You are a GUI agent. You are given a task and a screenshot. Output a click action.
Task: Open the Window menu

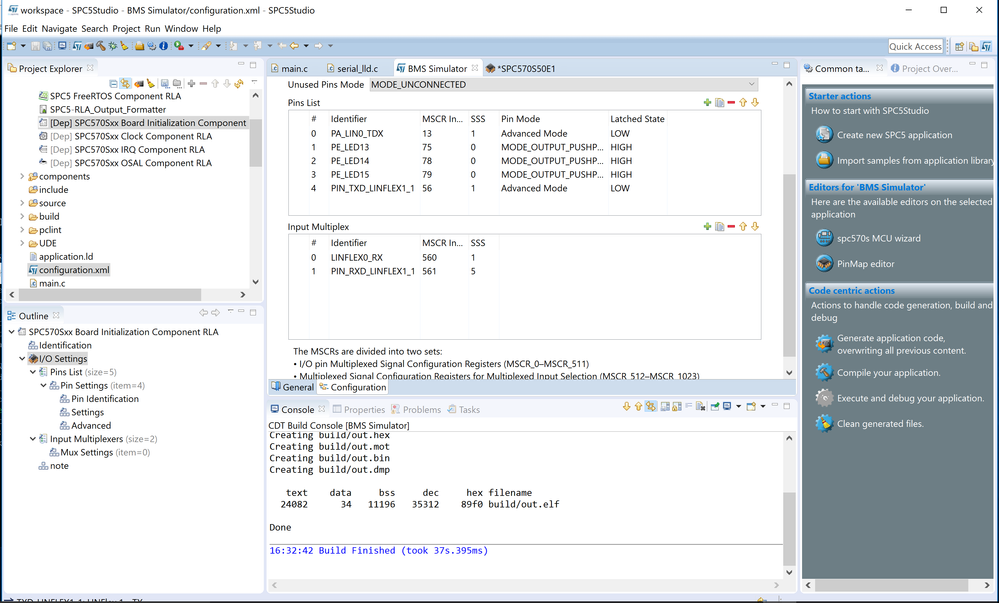(181, 29)
